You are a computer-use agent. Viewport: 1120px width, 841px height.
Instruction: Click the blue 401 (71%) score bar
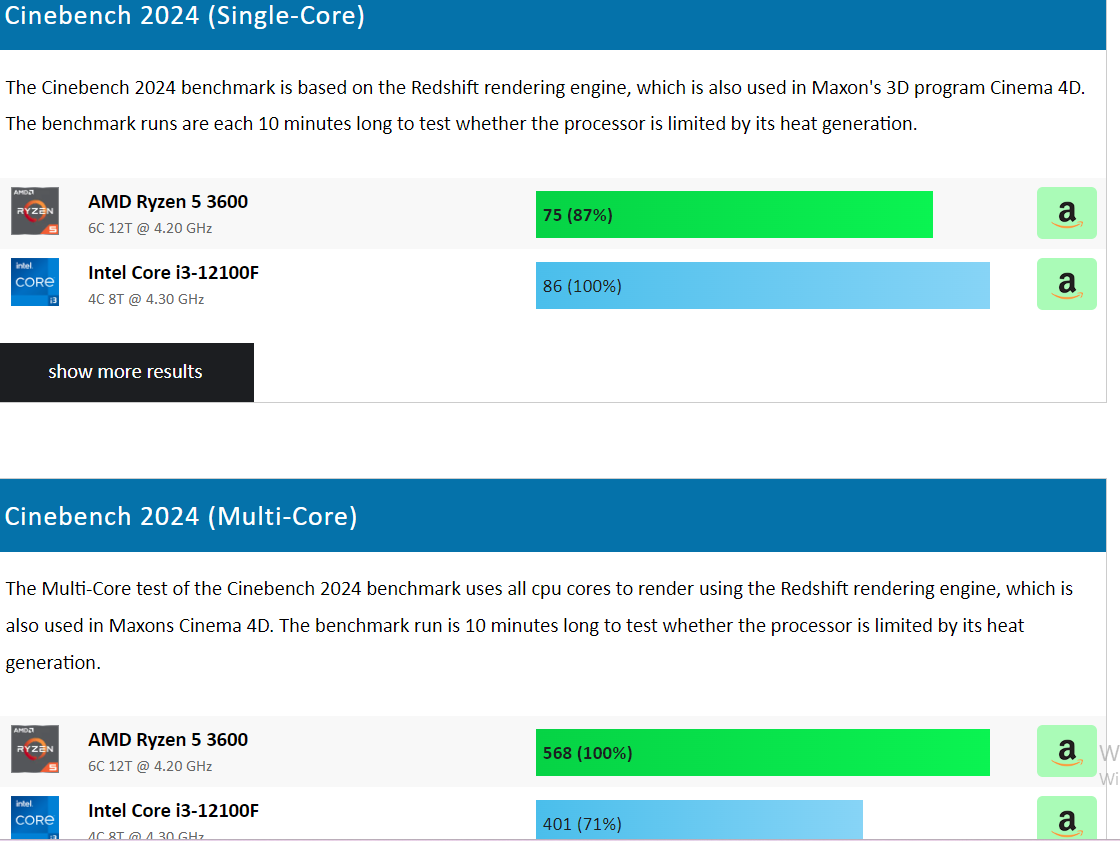pyautogui.click(x=699, y=822)
